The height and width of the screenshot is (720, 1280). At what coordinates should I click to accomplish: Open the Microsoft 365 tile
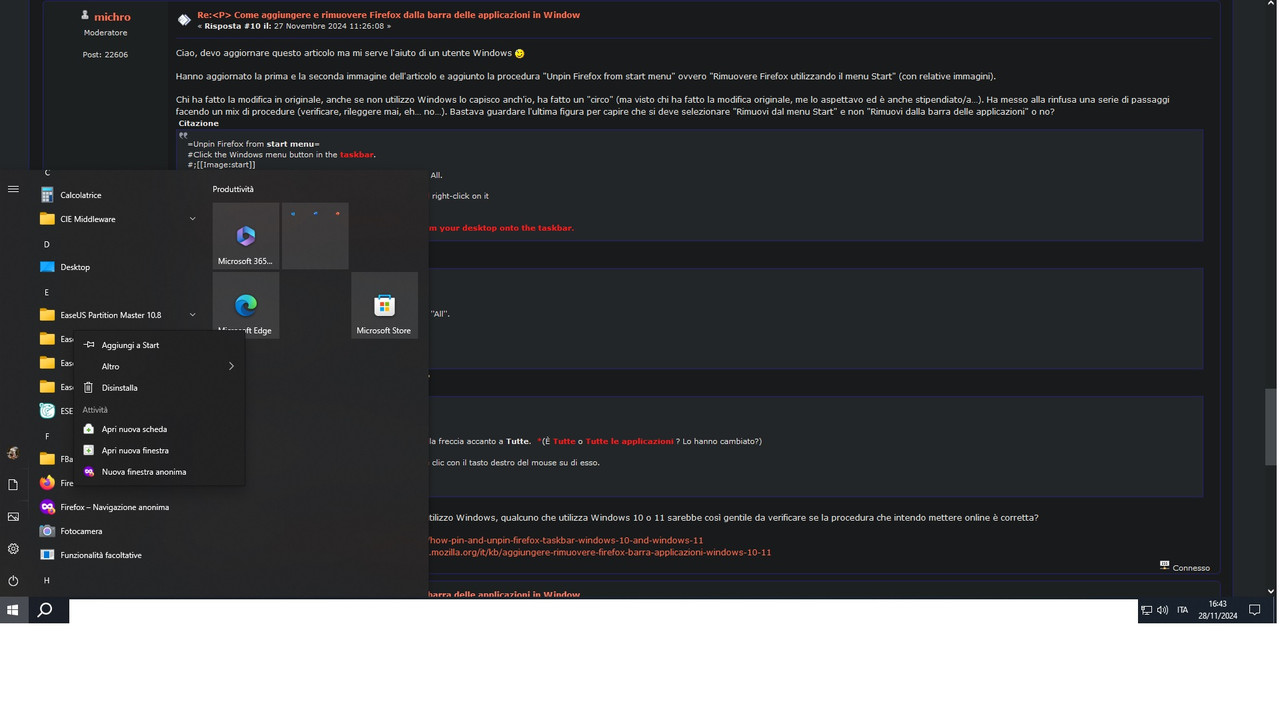[245, 236]
